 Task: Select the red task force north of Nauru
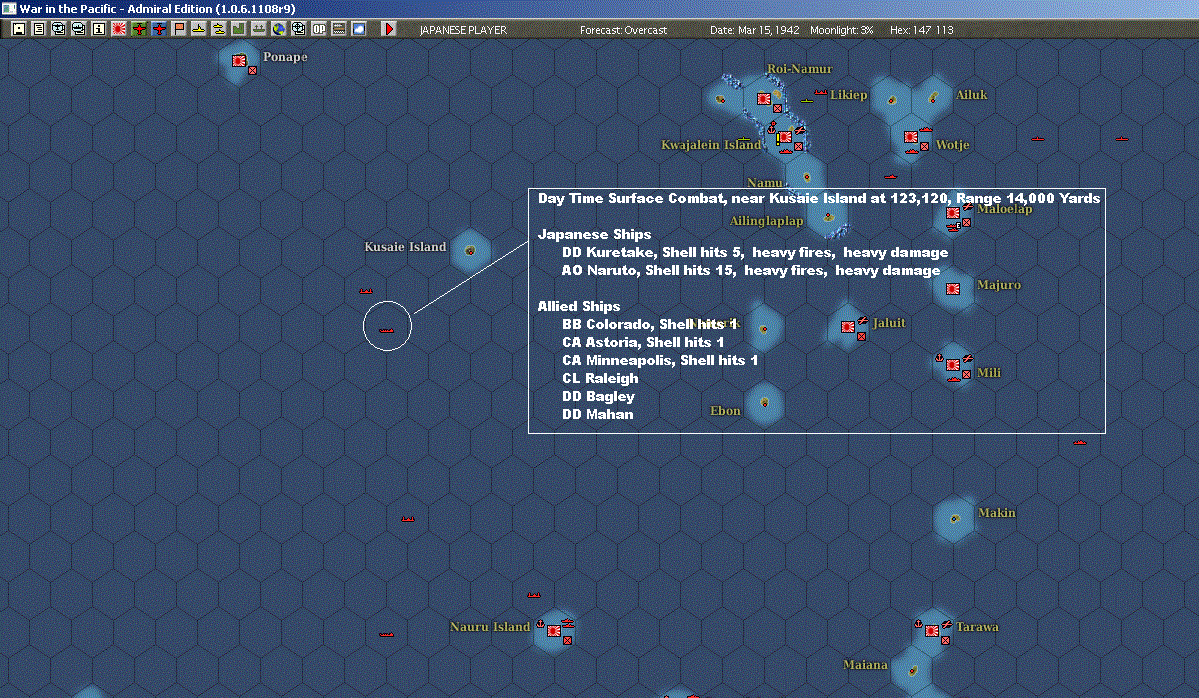click(534, 595)
